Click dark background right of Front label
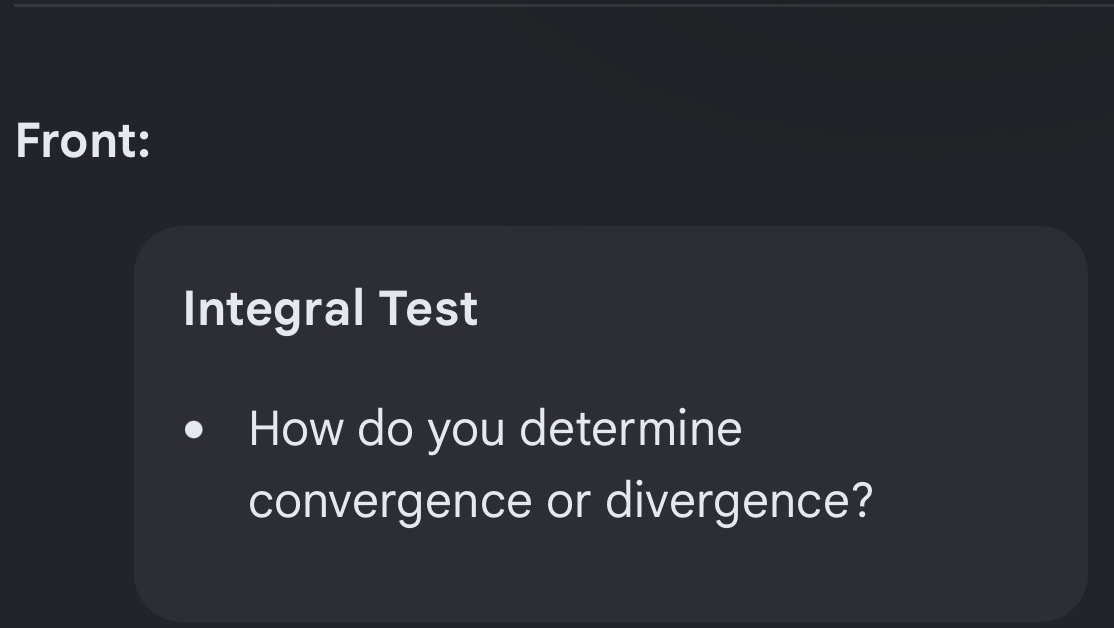1114x628 pixels. coord(625,141)
